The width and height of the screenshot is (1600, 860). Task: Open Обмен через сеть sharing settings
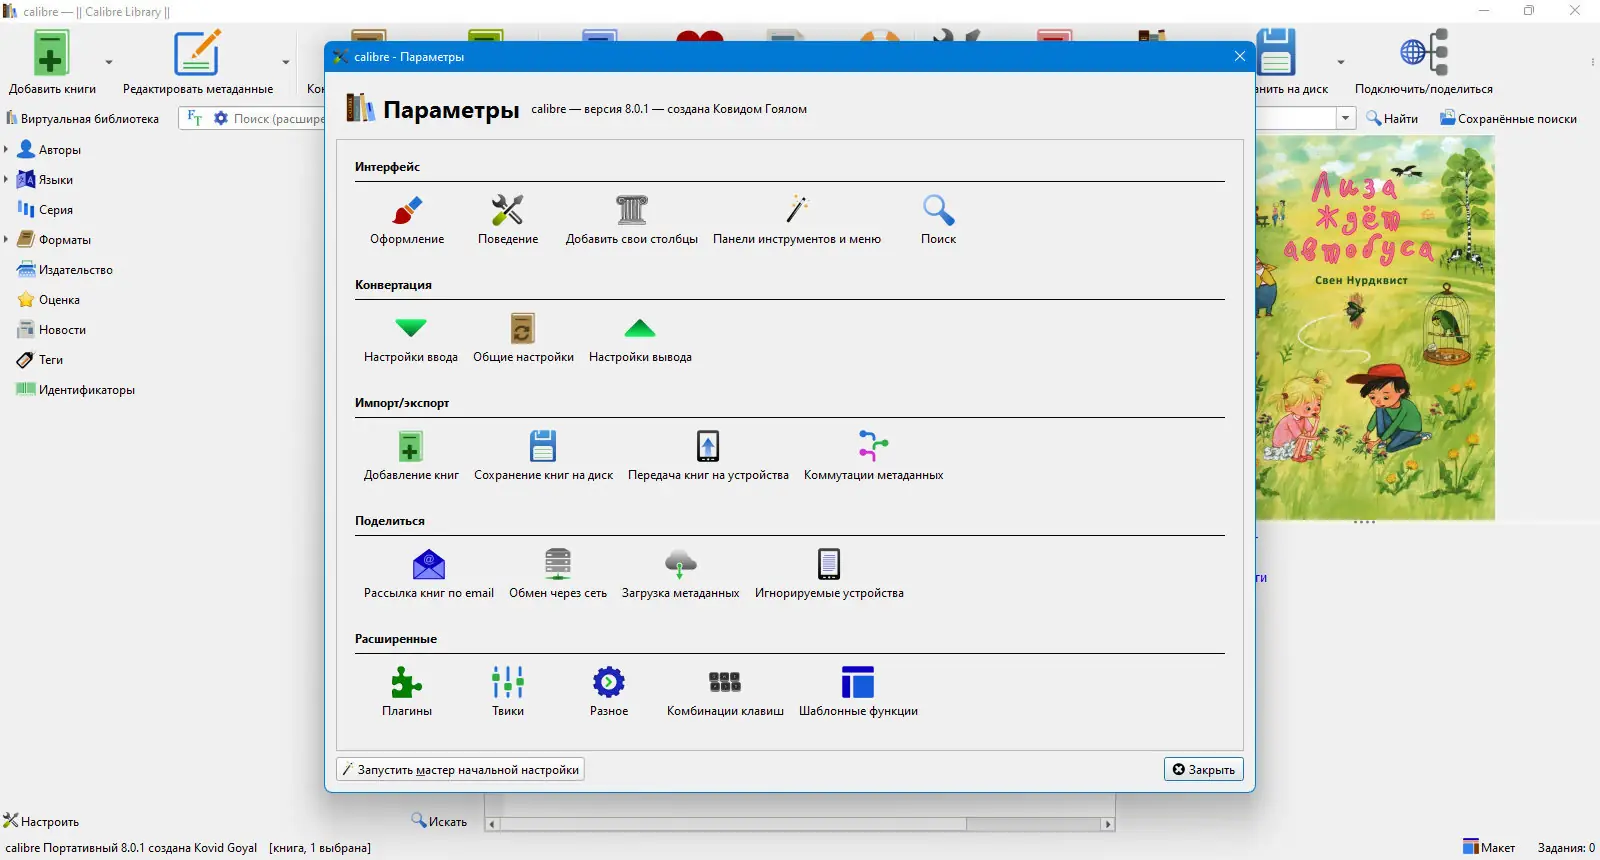point(558,574)
